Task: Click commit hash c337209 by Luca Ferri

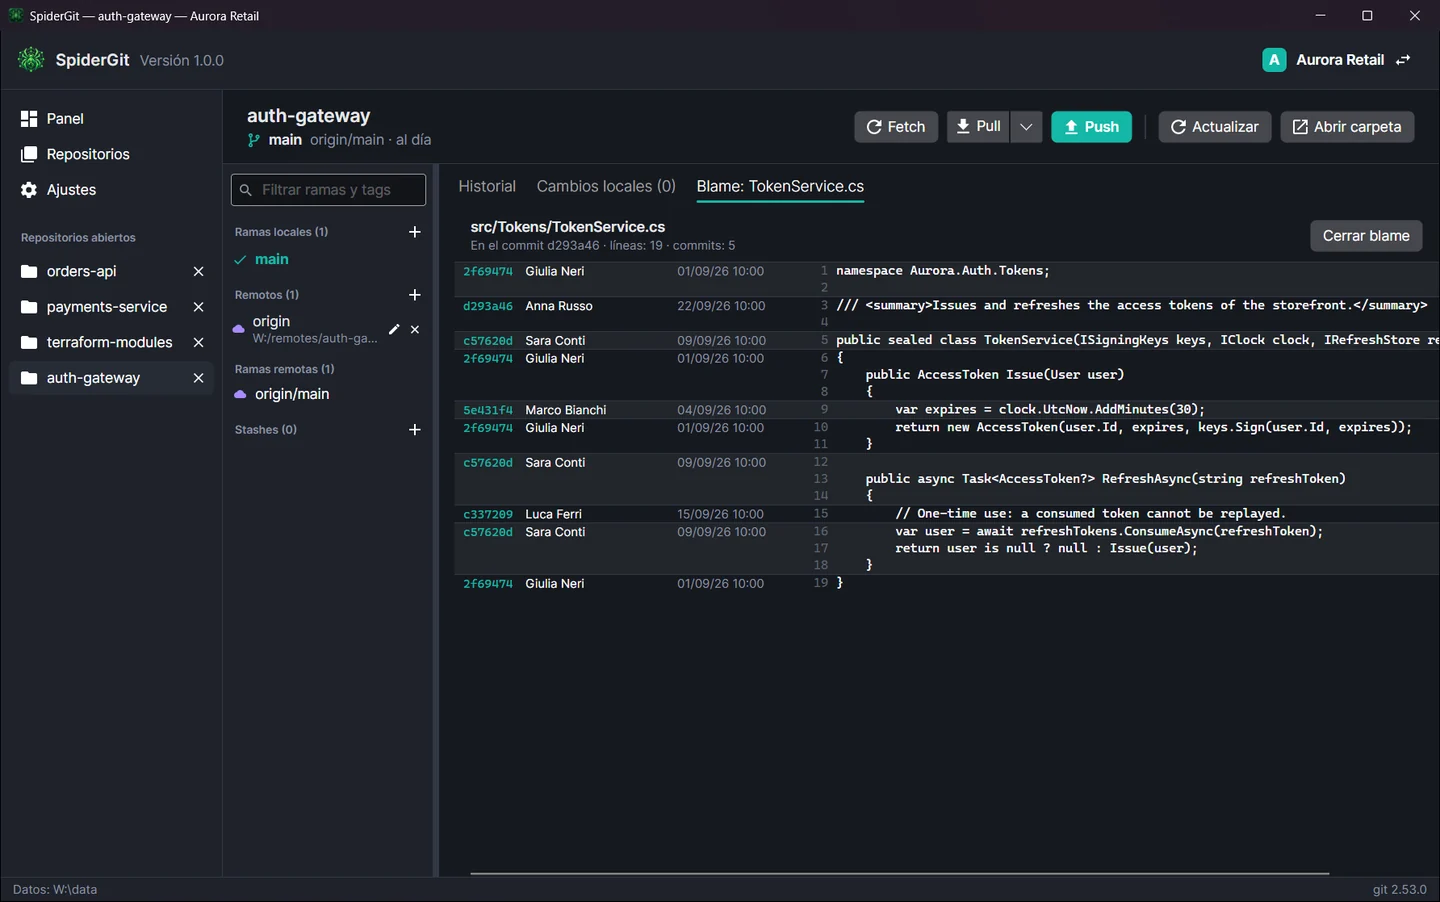Action: [x=488, y=514]
